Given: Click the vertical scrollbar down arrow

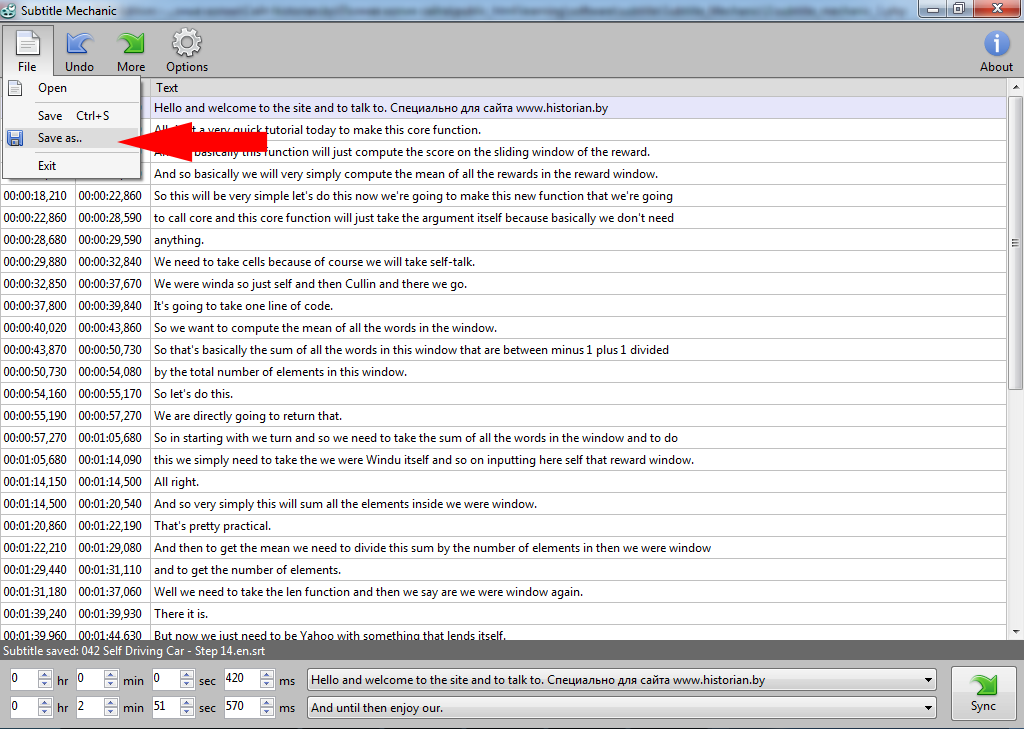Looking at the screenshot, I should (x=1016, y=632).
